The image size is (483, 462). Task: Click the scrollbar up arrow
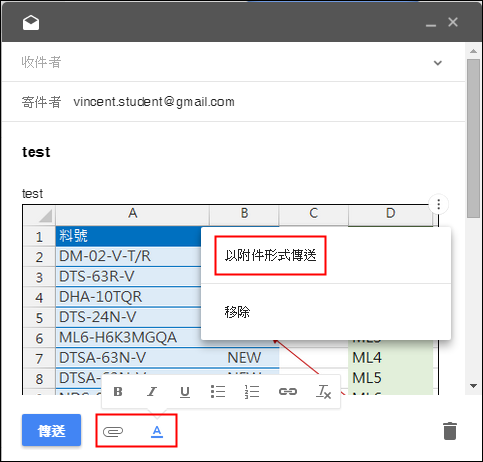473,51
